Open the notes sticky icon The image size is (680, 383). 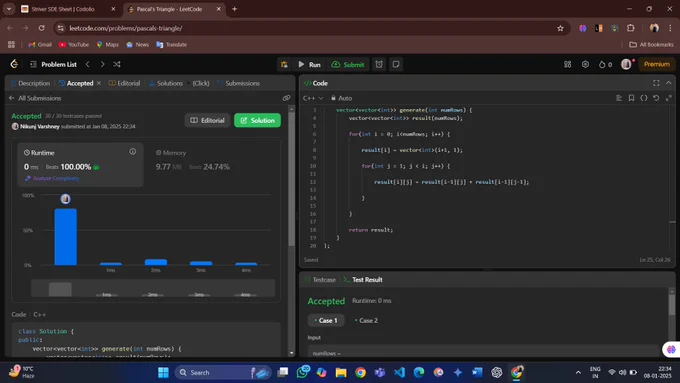point(396,64)
